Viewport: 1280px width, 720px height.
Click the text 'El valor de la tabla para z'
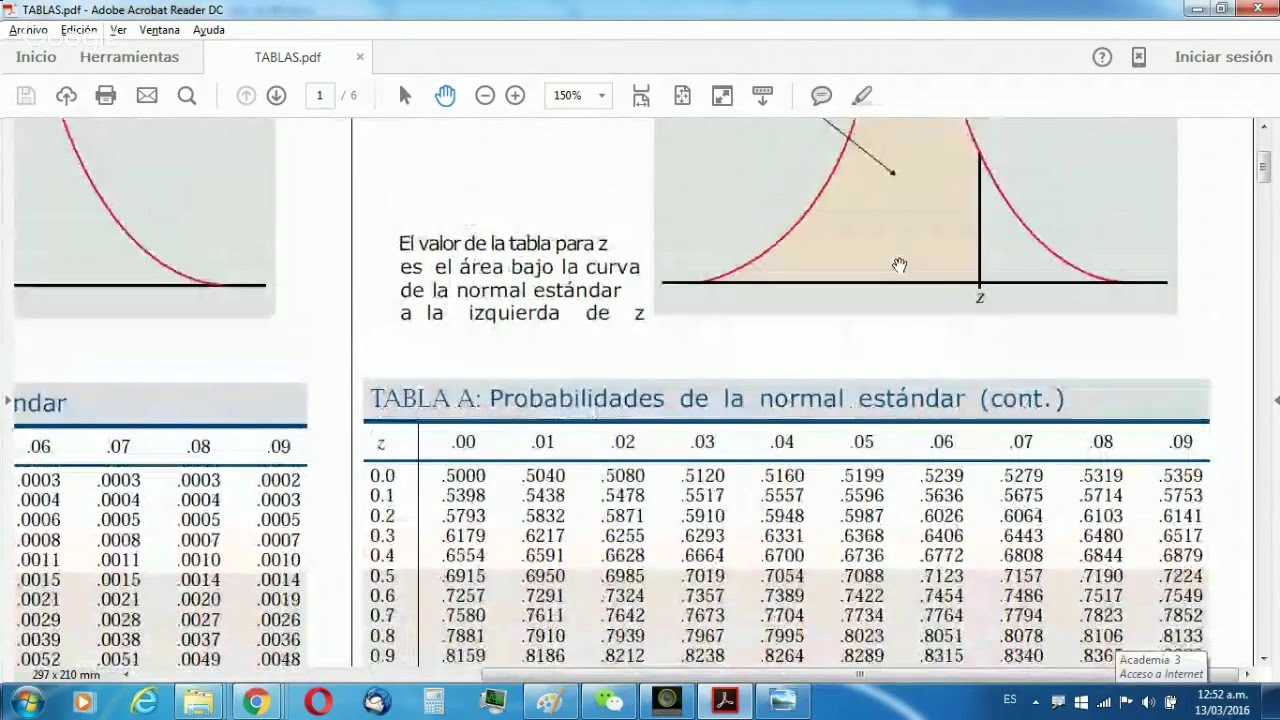pos(503,244)
